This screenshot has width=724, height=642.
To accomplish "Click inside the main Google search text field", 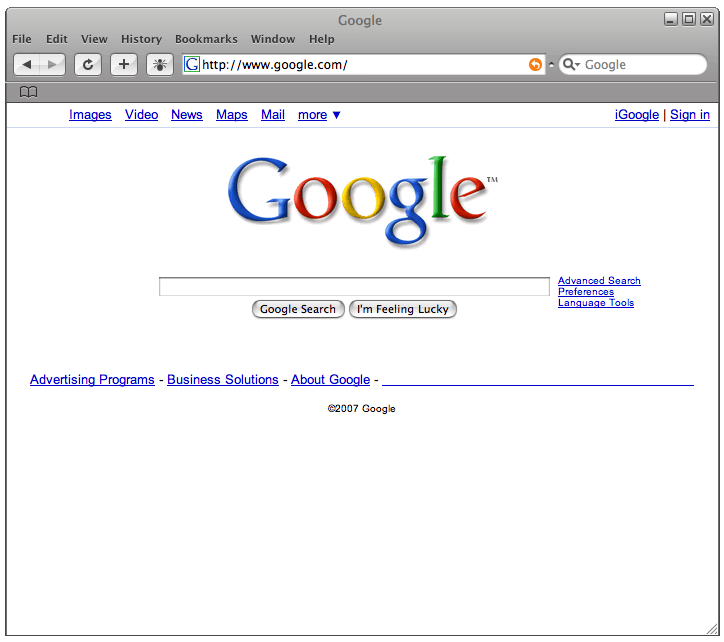I will pyautogui.click(x=354, y=287).
